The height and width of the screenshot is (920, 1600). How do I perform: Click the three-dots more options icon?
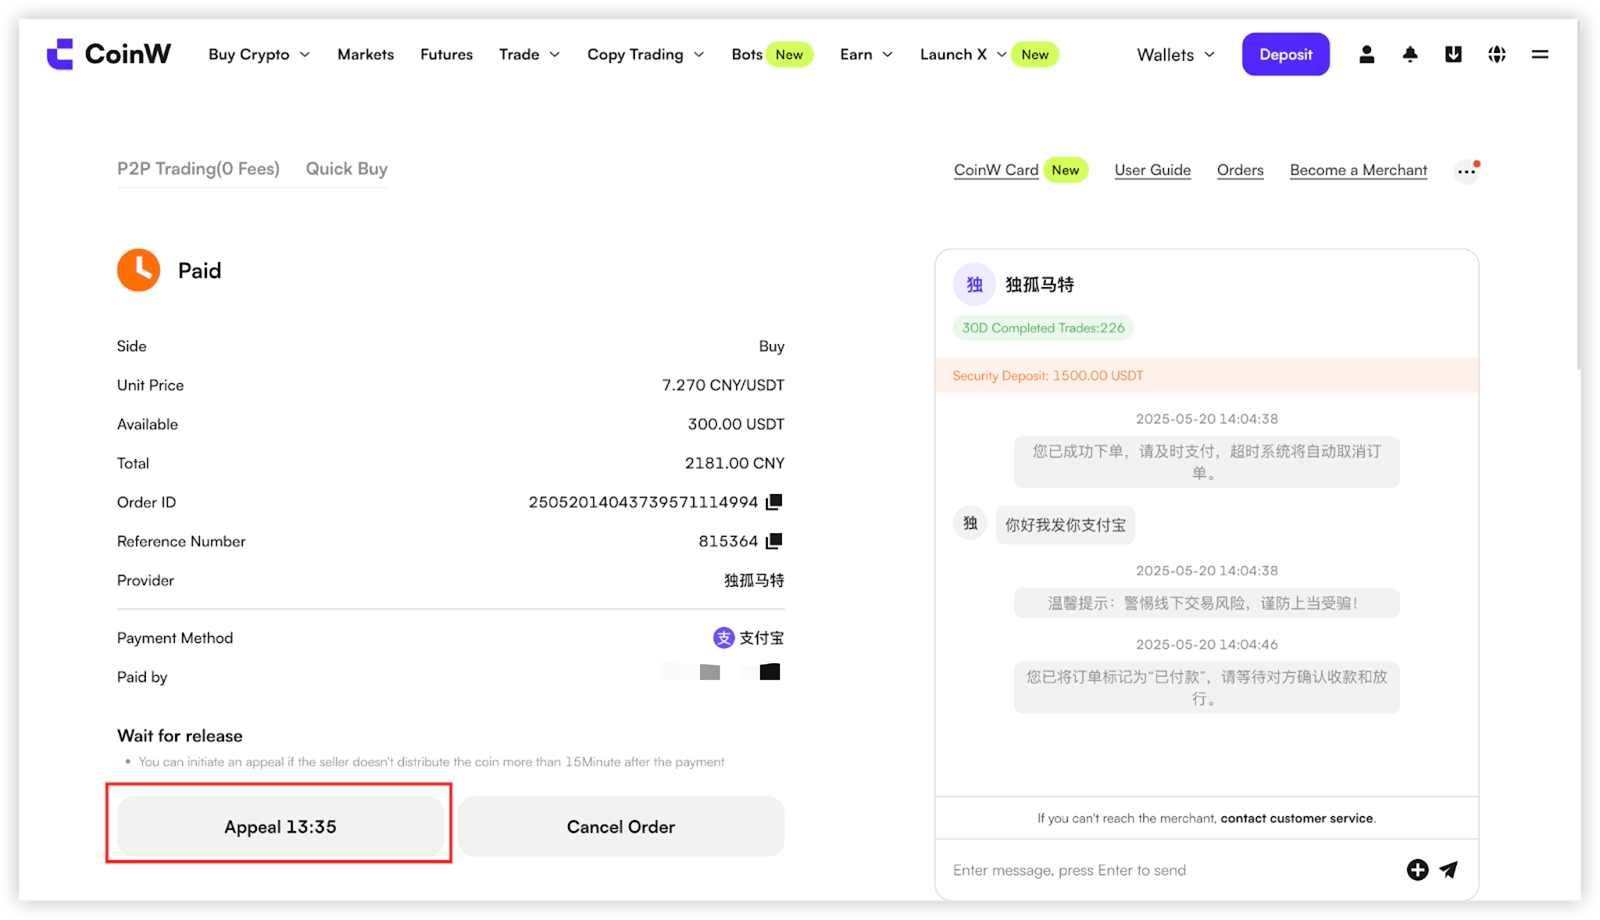(1466, 171)
